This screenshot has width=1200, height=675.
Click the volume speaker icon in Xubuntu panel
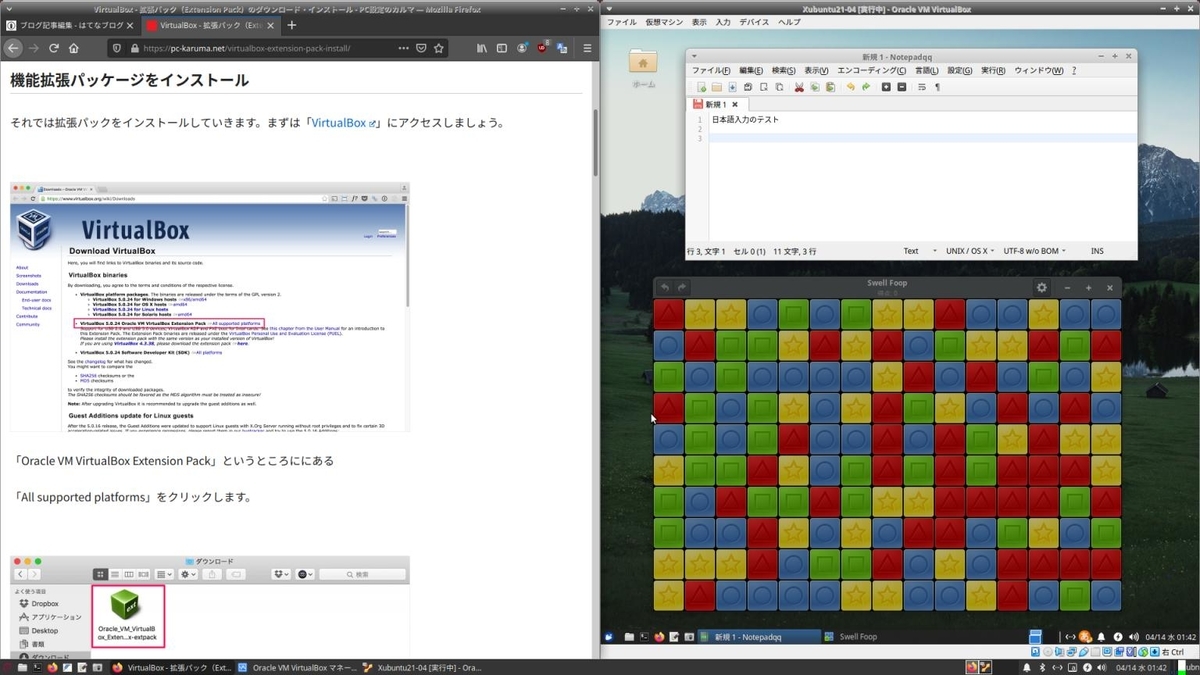[1134, 636]
